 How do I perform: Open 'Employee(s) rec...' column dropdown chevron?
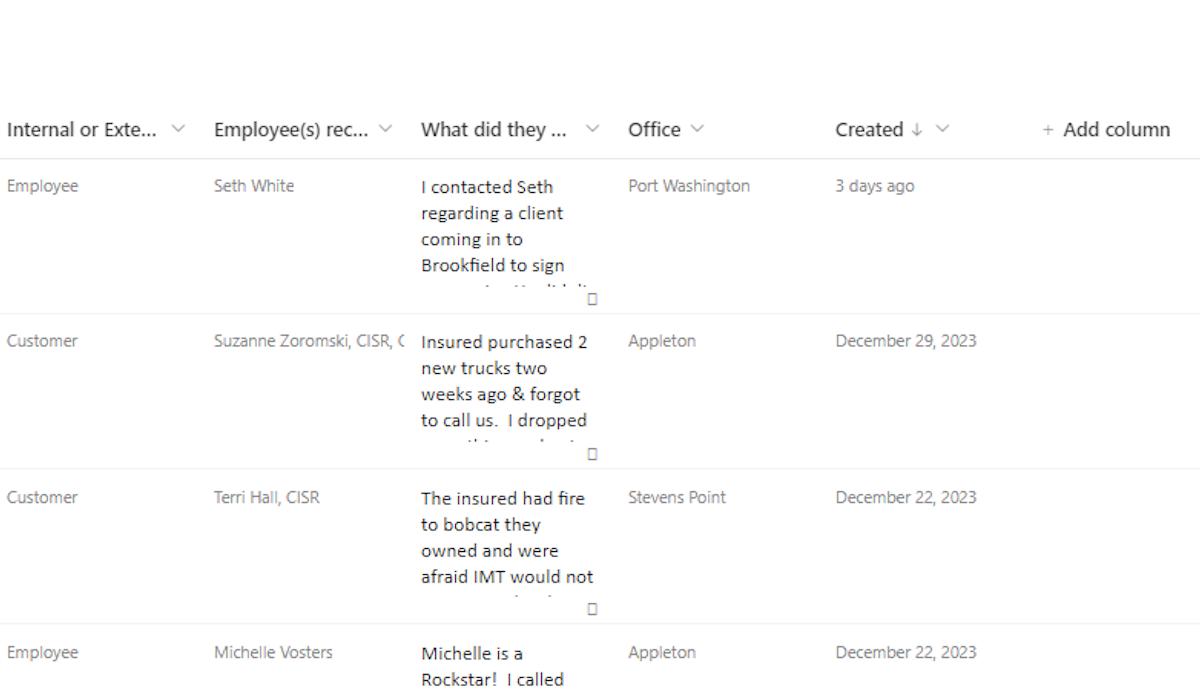tap(385, 129)
